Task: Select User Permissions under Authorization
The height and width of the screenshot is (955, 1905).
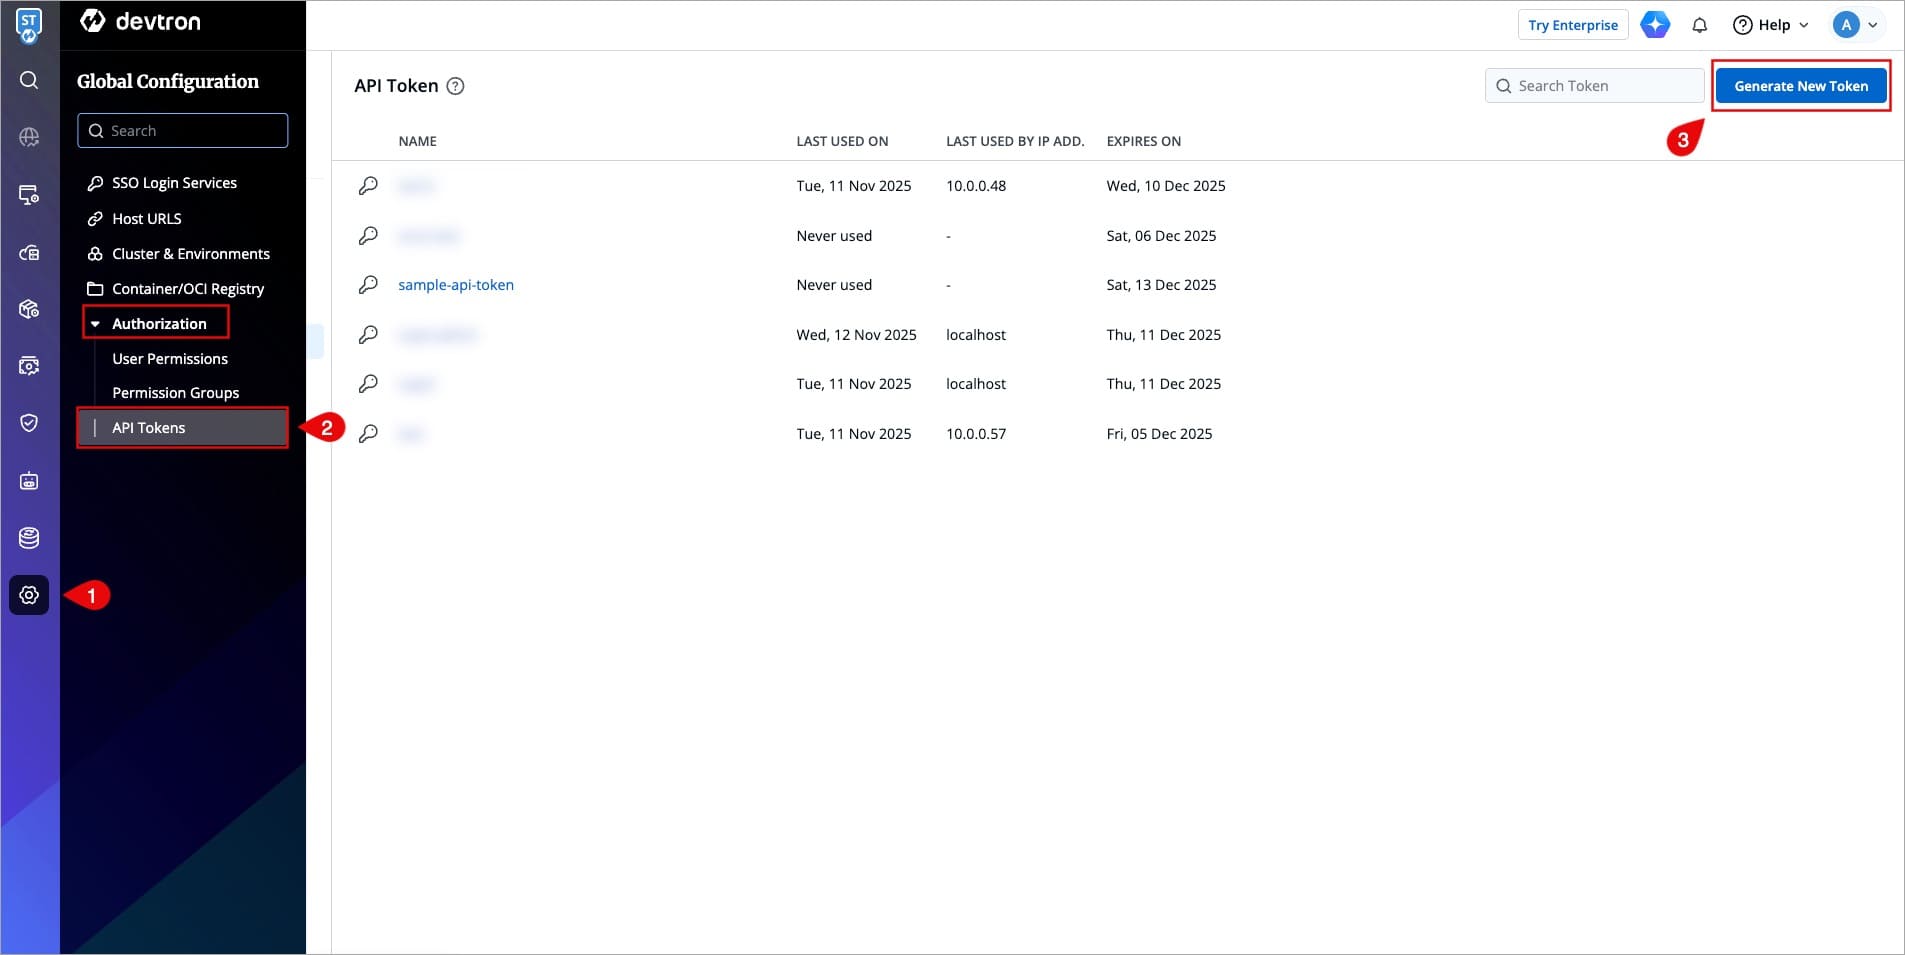Action: 170,359
